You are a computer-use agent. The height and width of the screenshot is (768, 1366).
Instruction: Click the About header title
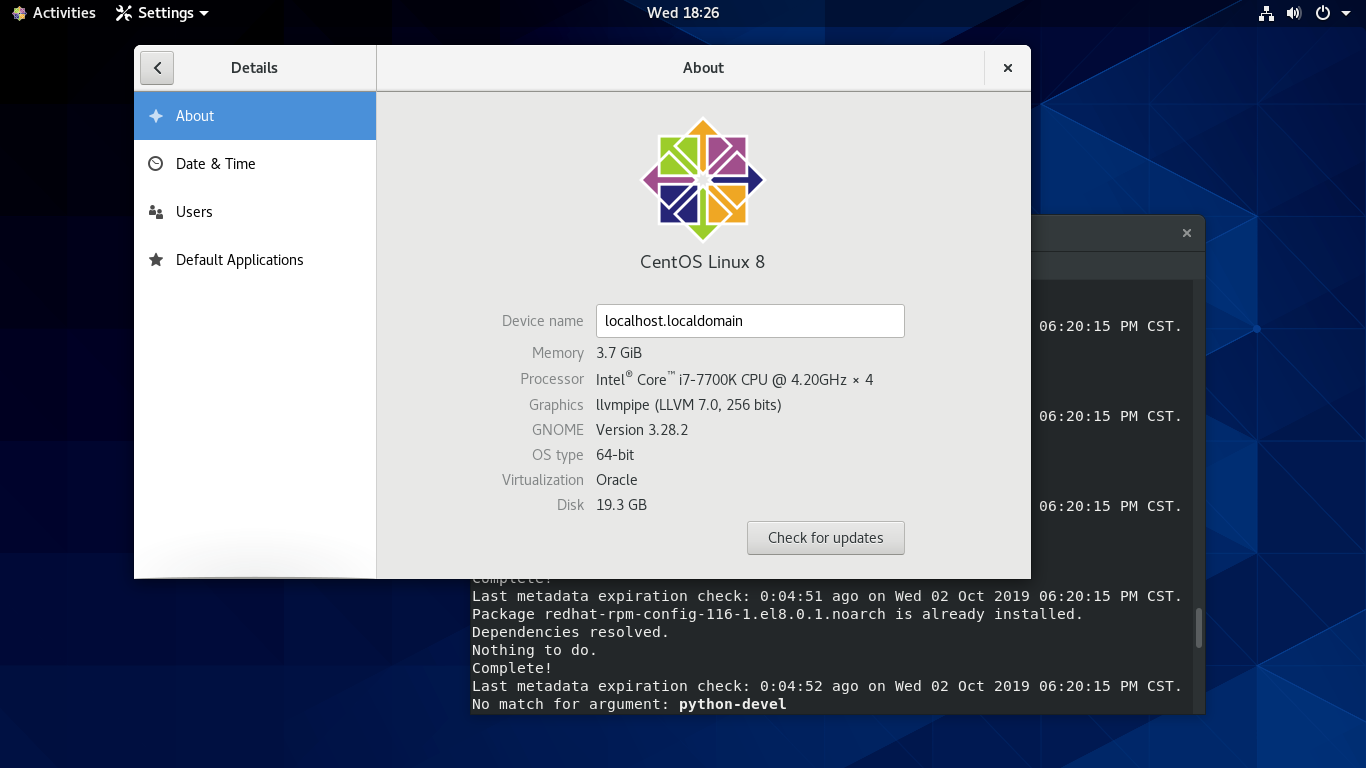click(x=703, y=68)
